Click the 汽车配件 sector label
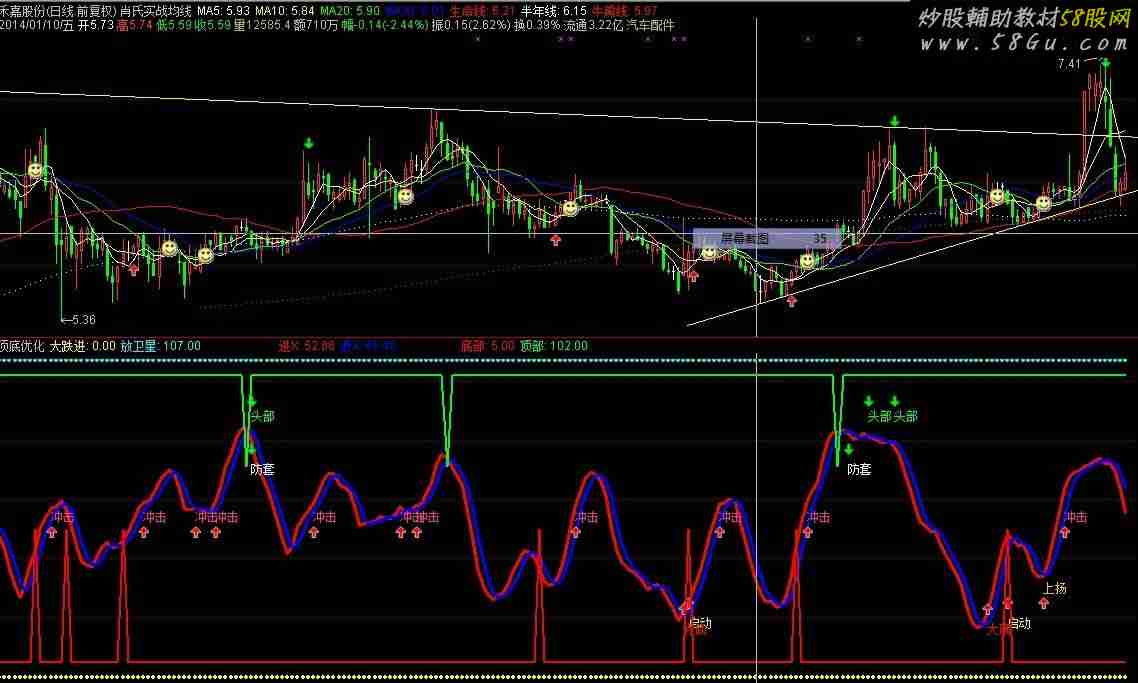This screenshot has height=683, width=1138. pos(650,25)
